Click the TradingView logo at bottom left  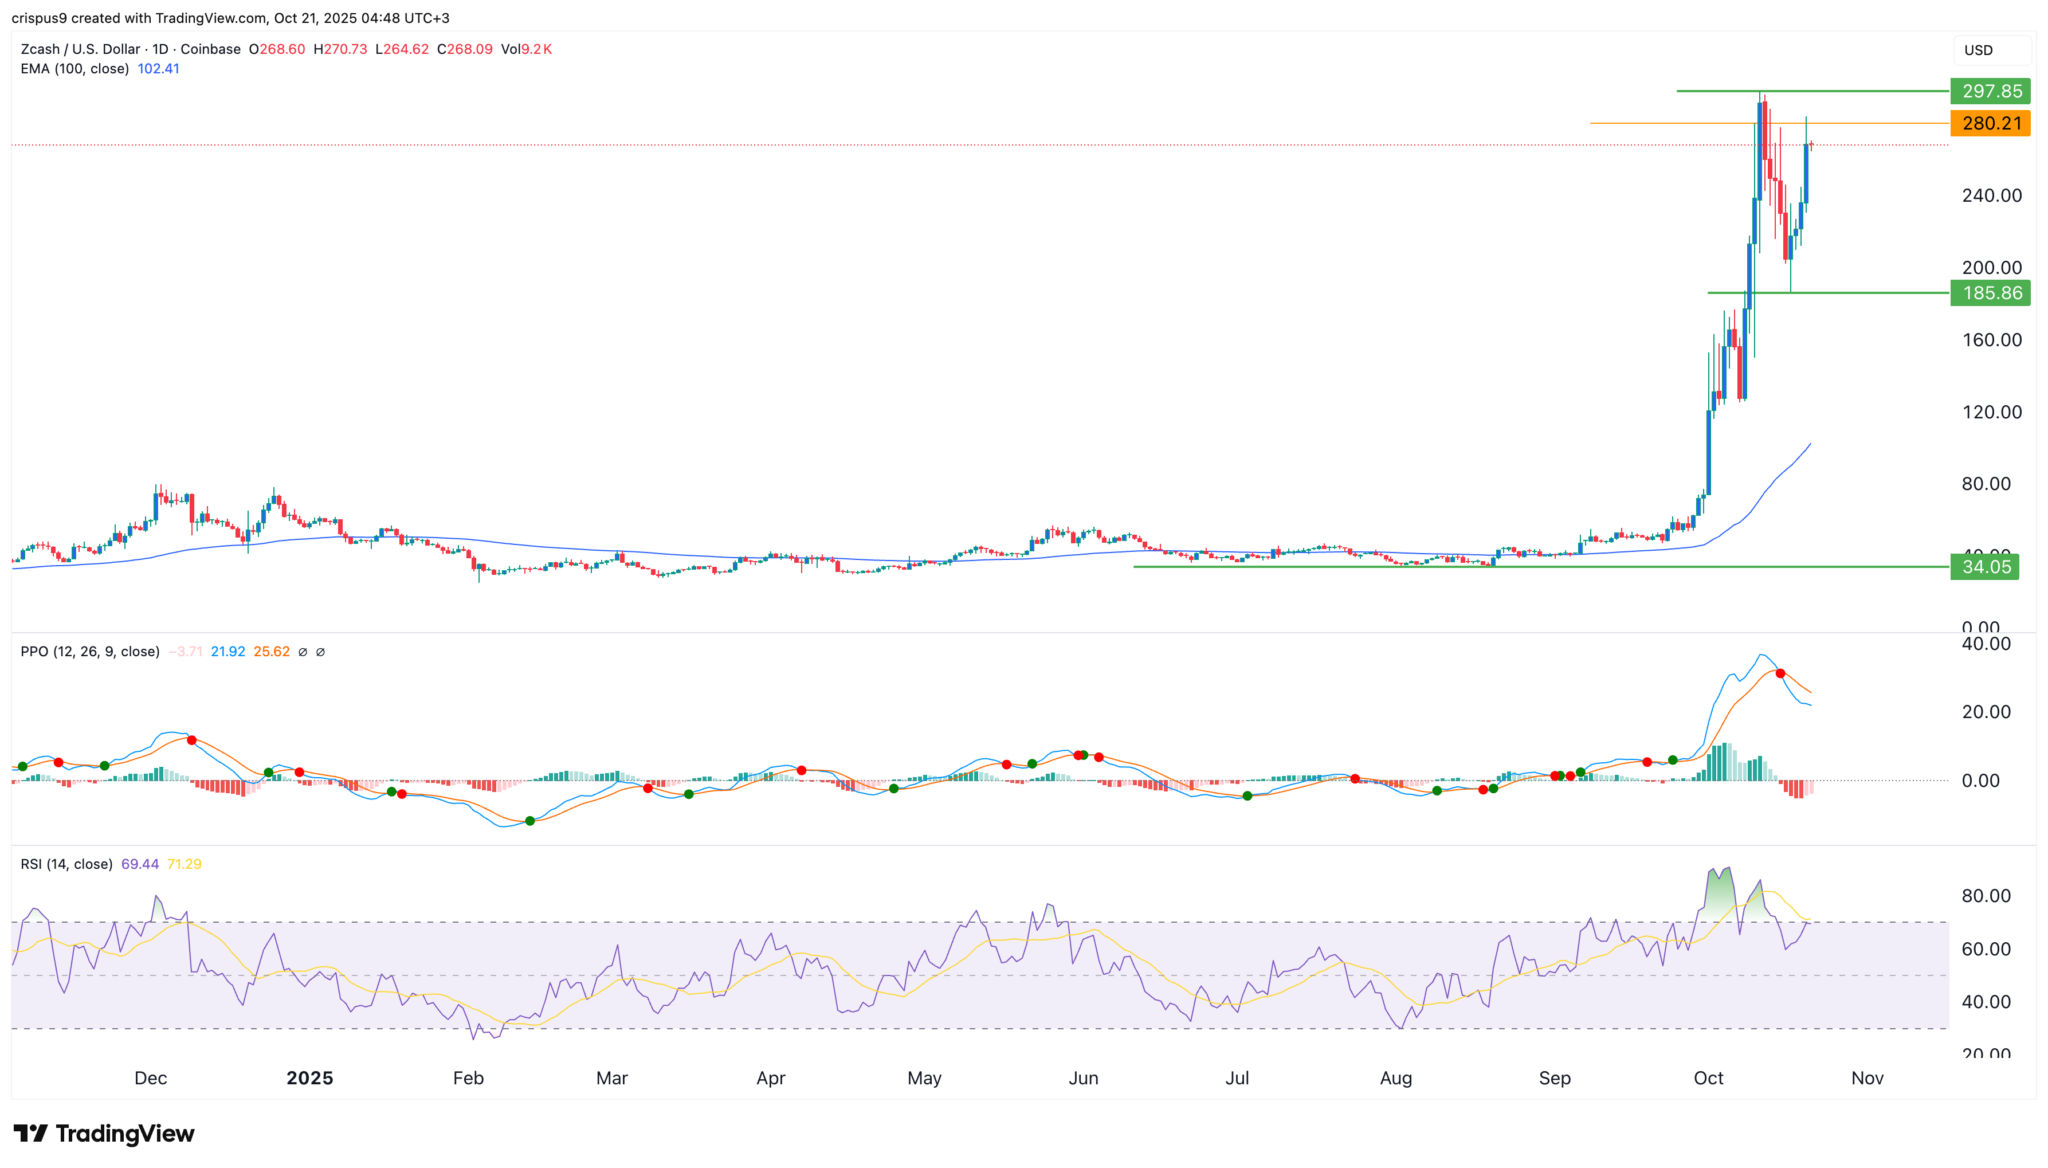pyautogui.click(x=104, y=1133)
